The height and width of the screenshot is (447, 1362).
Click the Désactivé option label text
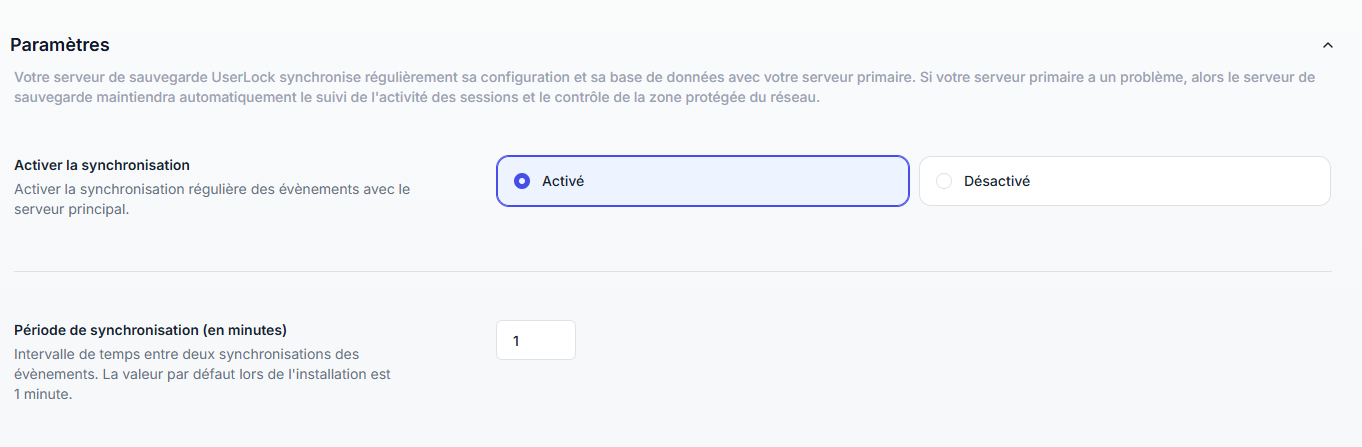[x=997, y=181]
